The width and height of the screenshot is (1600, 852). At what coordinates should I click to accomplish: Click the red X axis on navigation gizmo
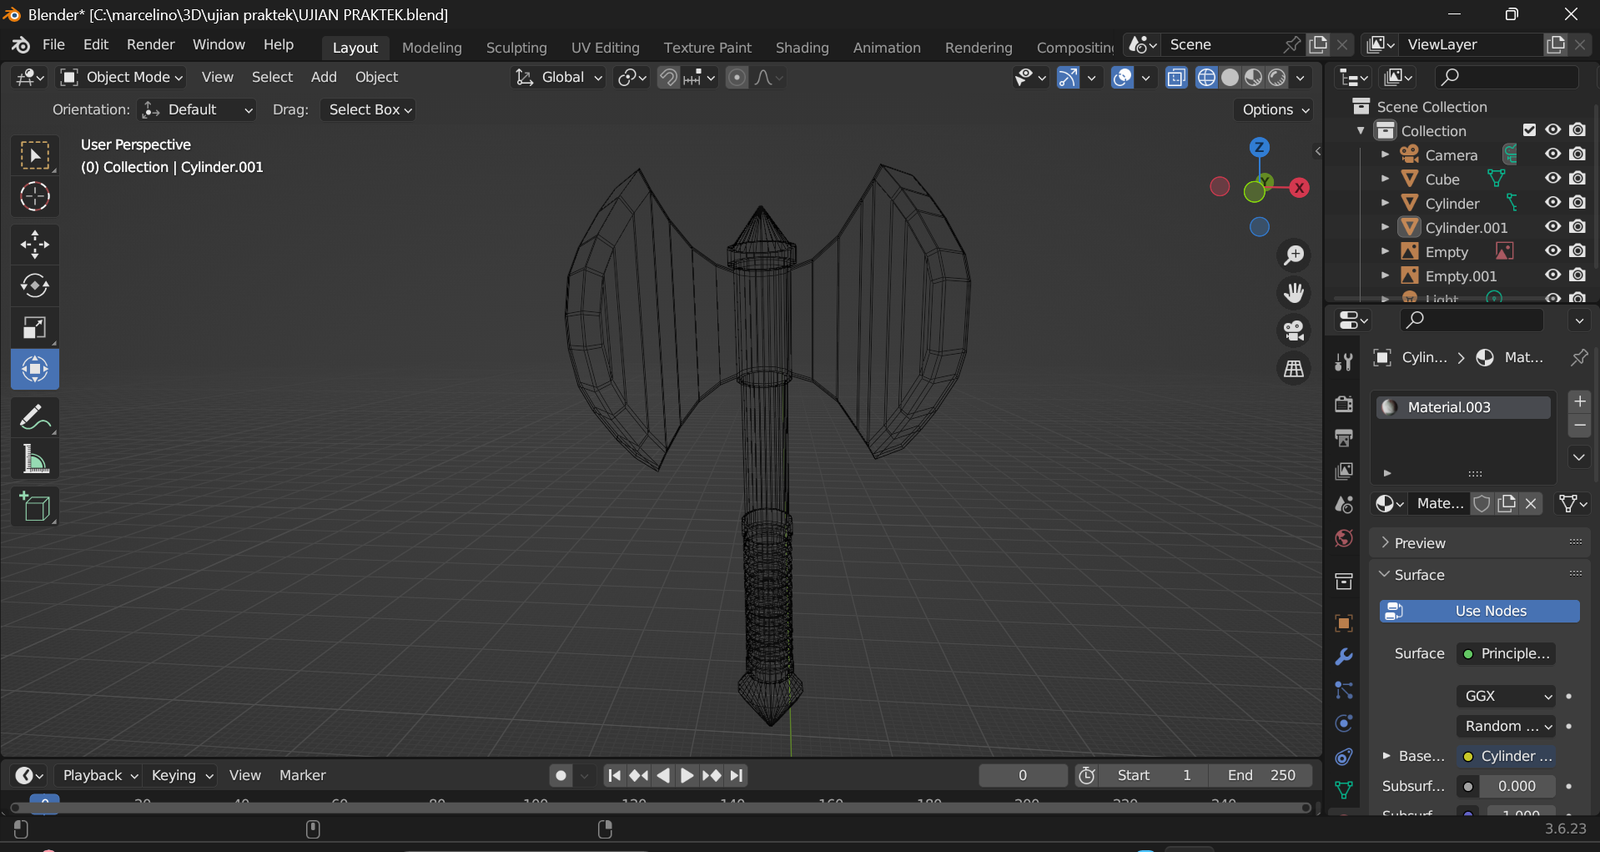pyautogui.click(x=1299, y=187)
